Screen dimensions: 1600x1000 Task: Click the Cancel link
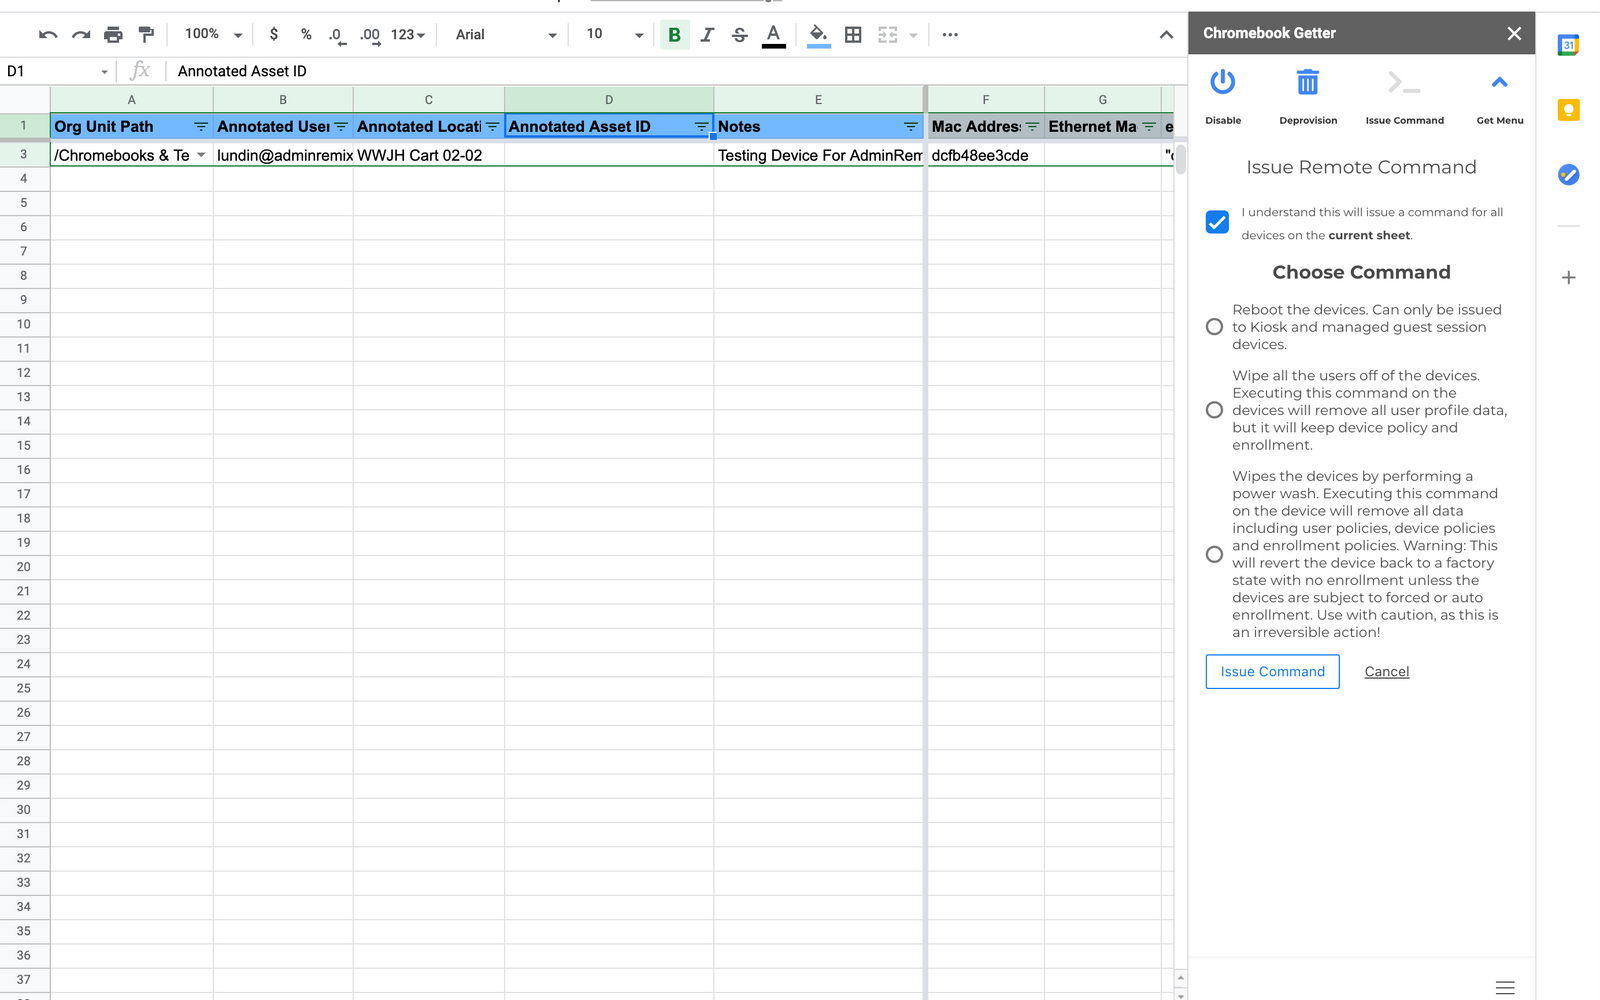click(x=1386, y=671)
